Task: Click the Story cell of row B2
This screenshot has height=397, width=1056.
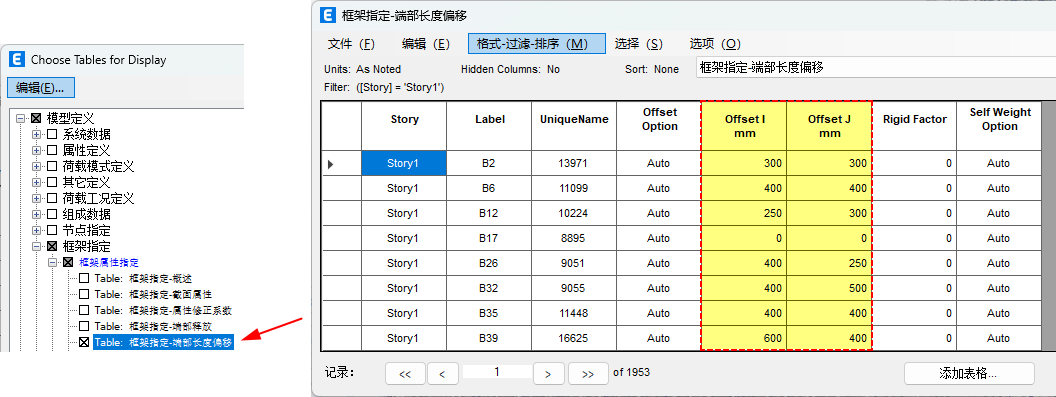Action: click(x=404, y=163)
